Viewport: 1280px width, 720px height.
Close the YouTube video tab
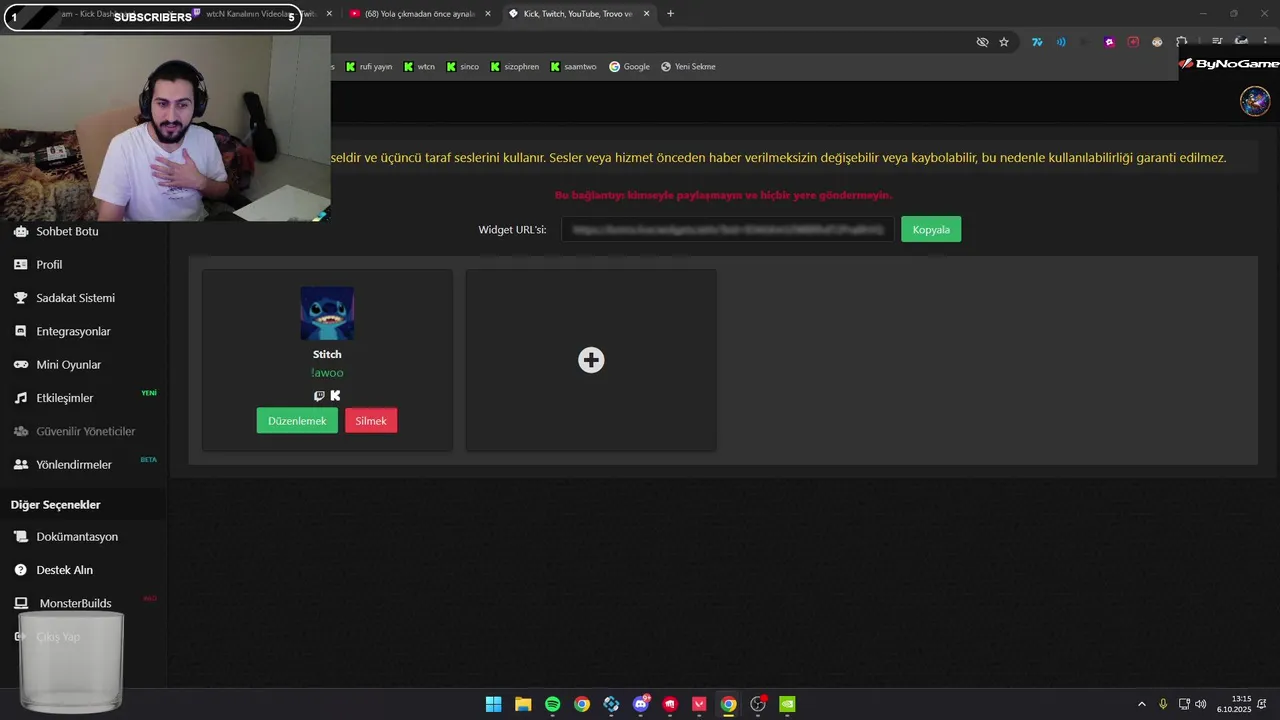(x=488, y=14)
